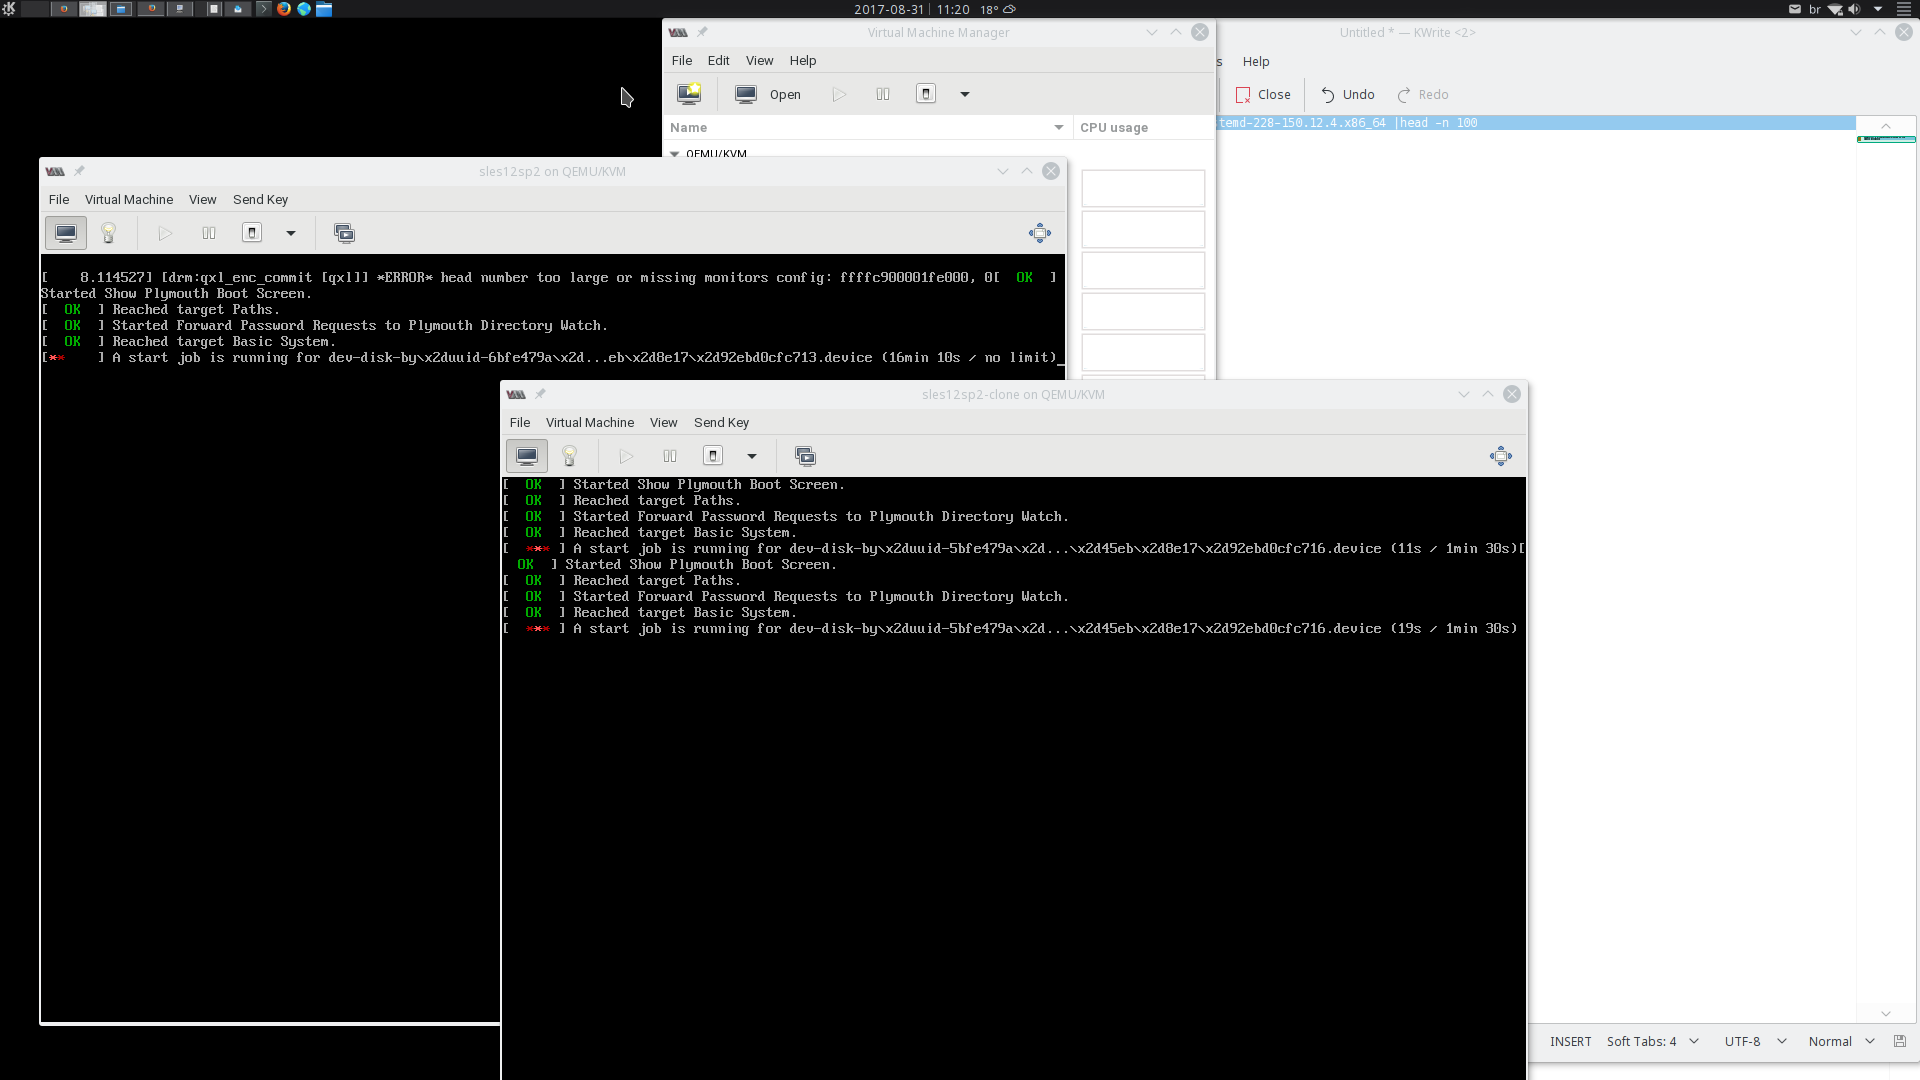This screenshot has width=1920, height=1080.
Task: Click the br keyboard layout indicator
Action: 1815,9
